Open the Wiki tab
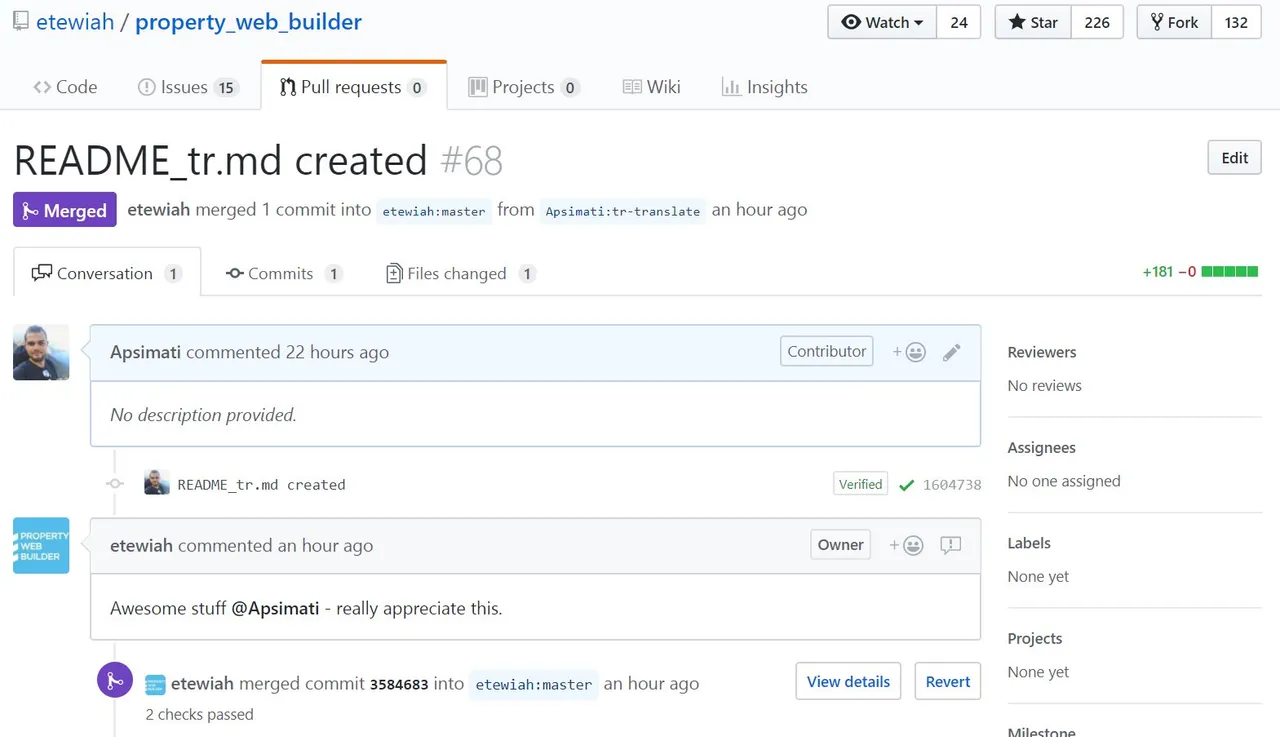The height and width of the screenshot is (737, 1280). click(x=651, y=87)
